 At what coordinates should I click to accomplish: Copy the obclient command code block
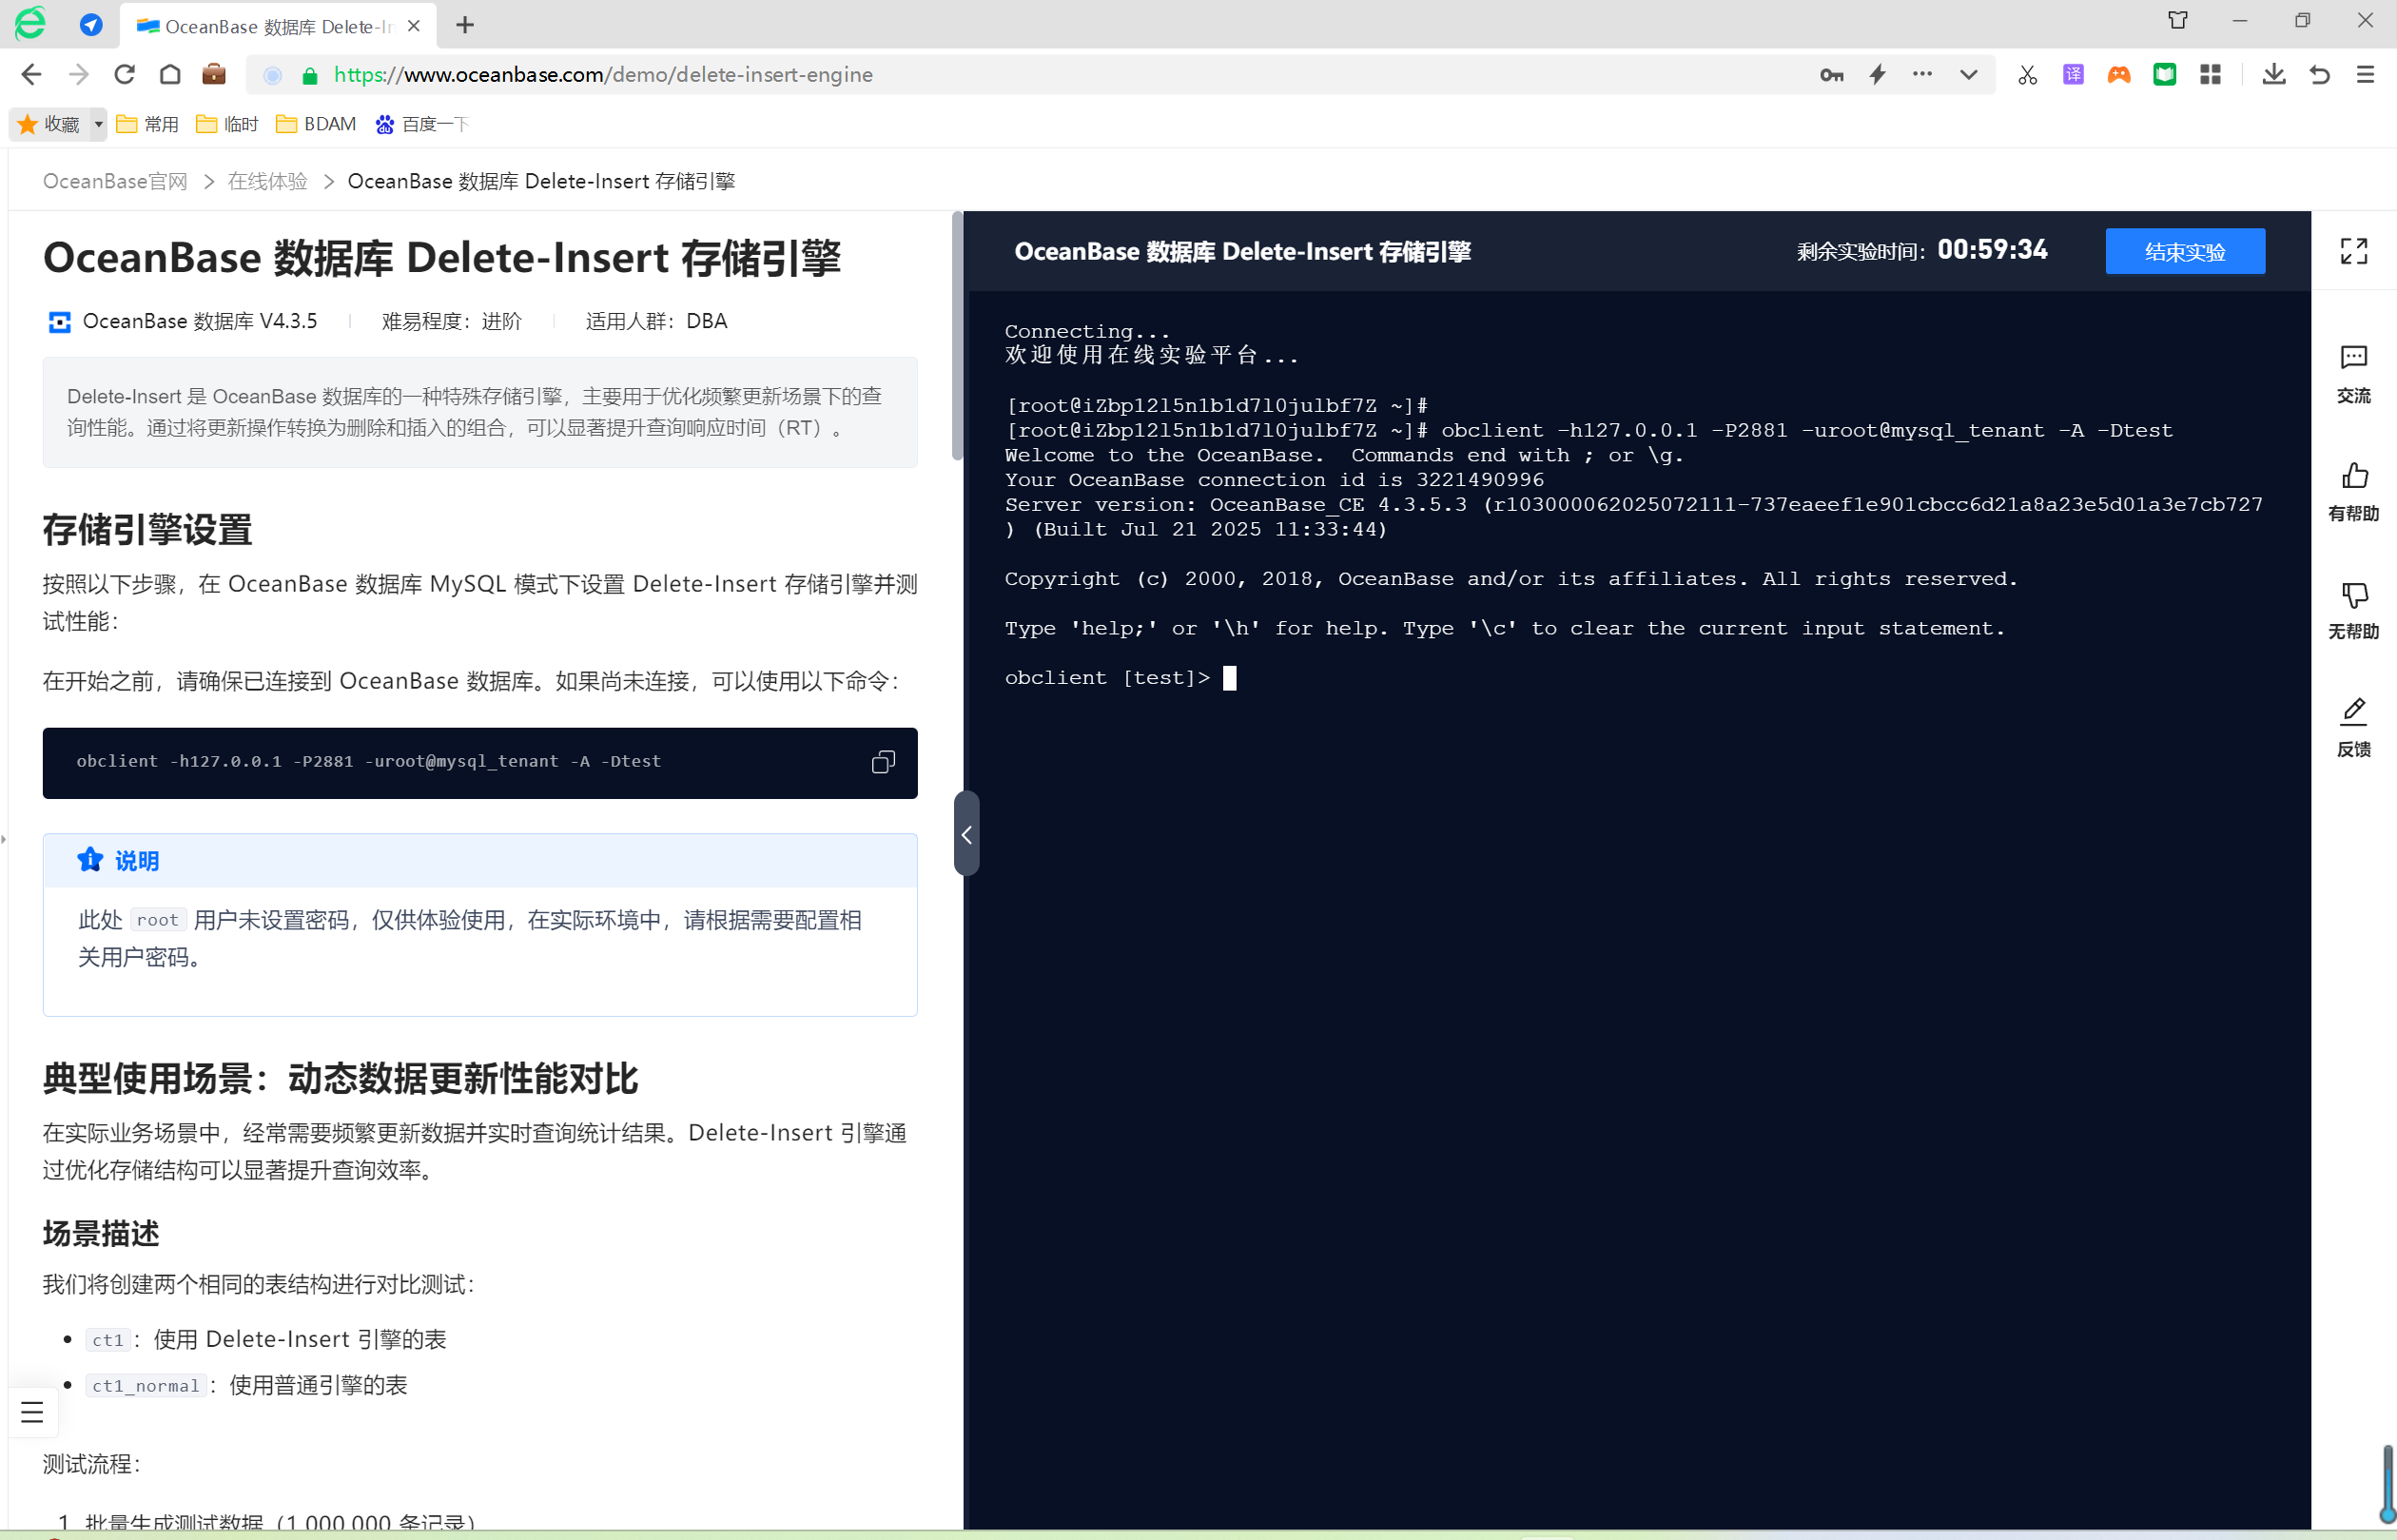pyautogui.click(x=882, y=762)
